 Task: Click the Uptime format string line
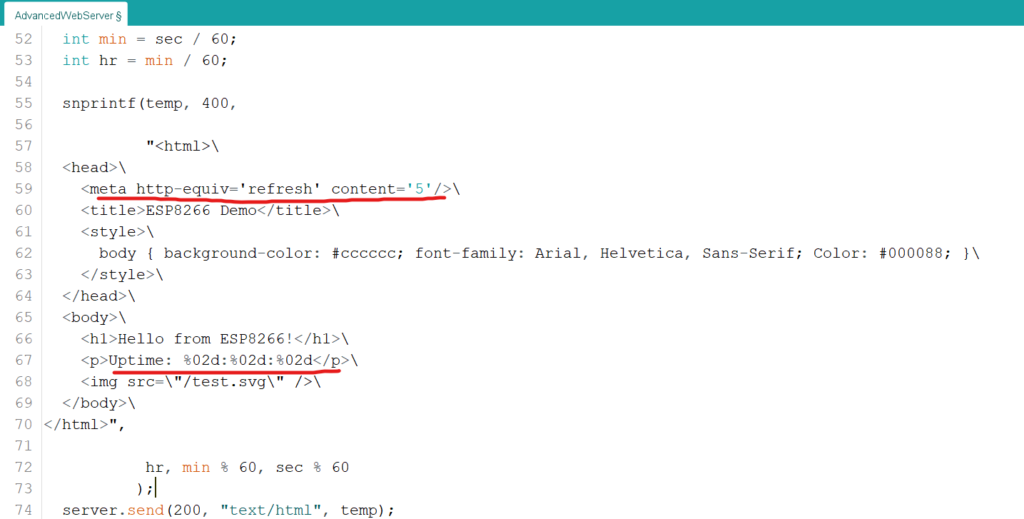pyautogui.click(x=220, y=360)
